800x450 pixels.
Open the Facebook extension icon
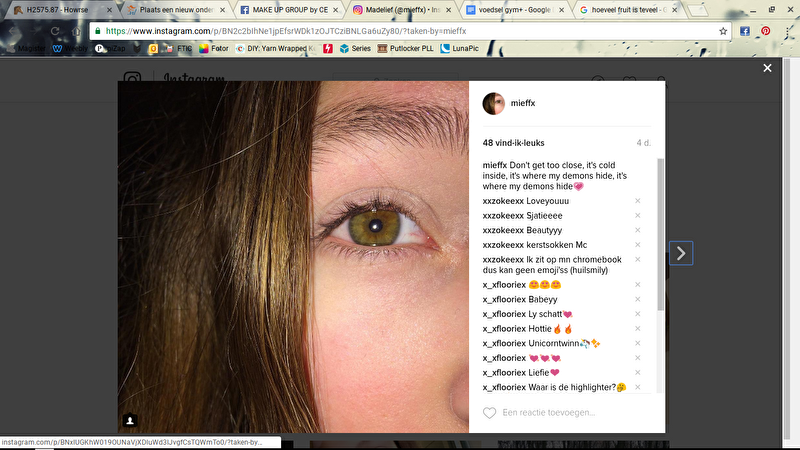click(x=745, y=31)
